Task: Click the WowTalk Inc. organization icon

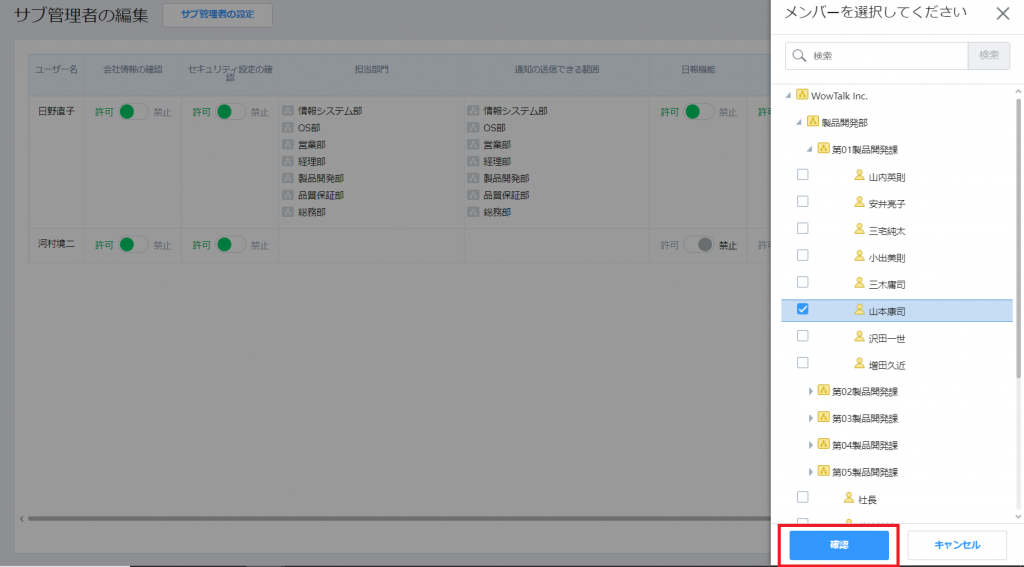Action: pyautogui.click(x=801, y=95)
